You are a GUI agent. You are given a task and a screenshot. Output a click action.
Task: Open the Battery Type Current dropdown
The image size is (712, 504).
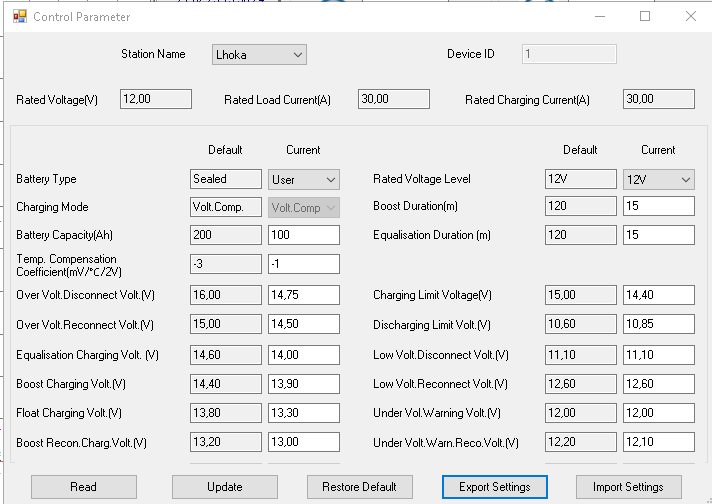tap(304, 179)
